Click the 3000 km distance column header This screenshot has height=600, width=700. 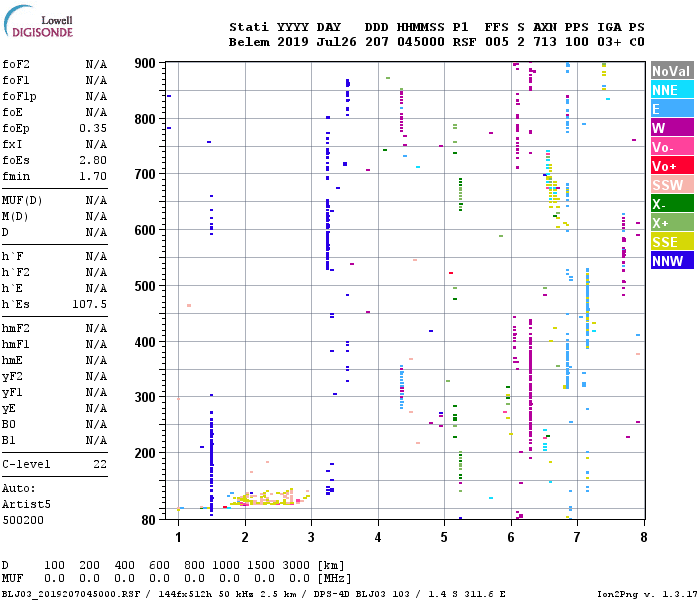[296, 565]
